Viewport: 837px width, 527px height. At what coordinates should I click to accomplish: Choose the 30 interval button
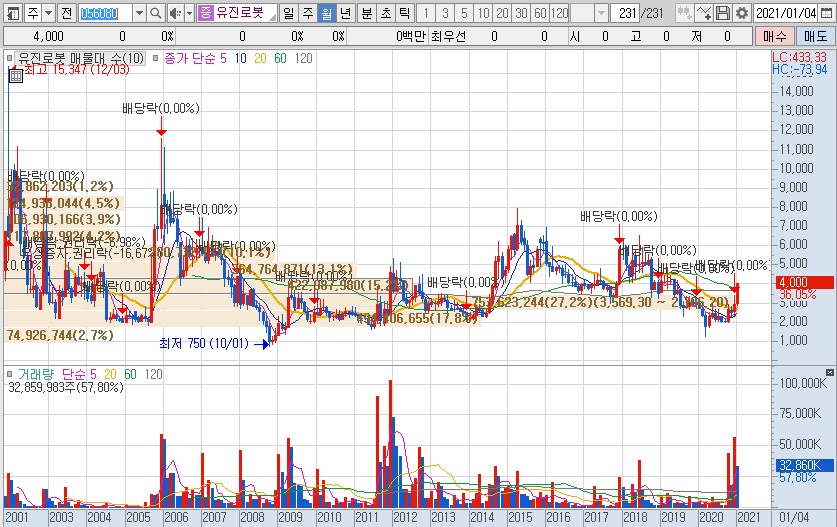pyautogui.click(x=522, y=13)
